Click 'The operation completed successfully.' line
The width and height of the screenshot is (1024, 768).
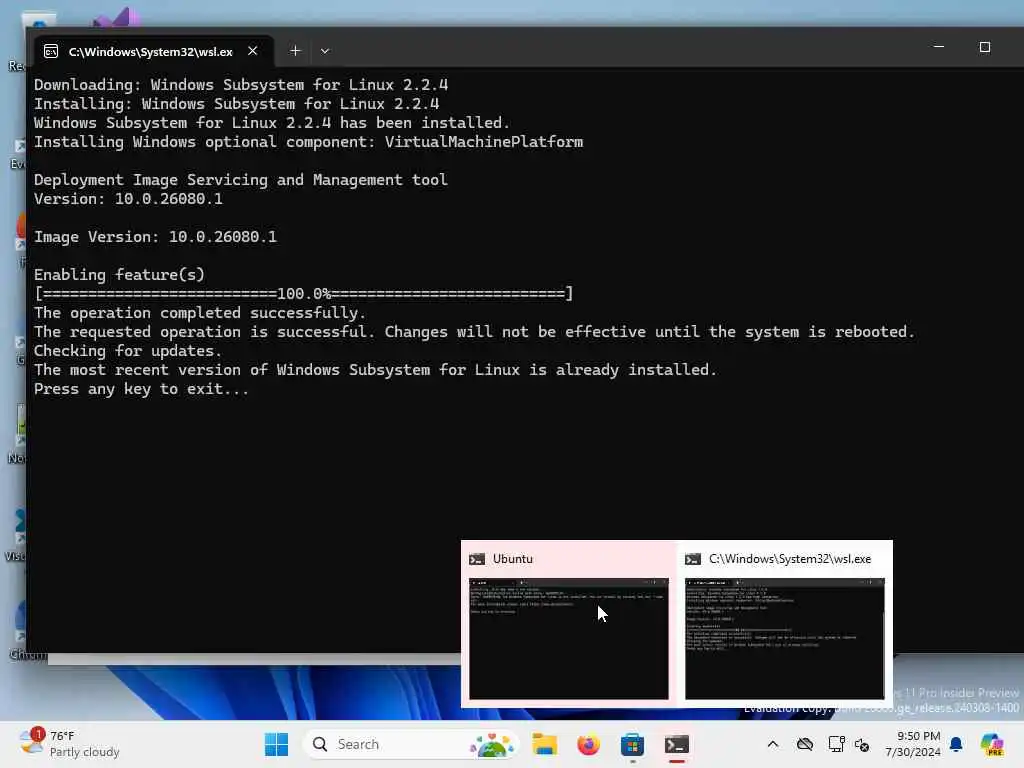coord(200,313)
